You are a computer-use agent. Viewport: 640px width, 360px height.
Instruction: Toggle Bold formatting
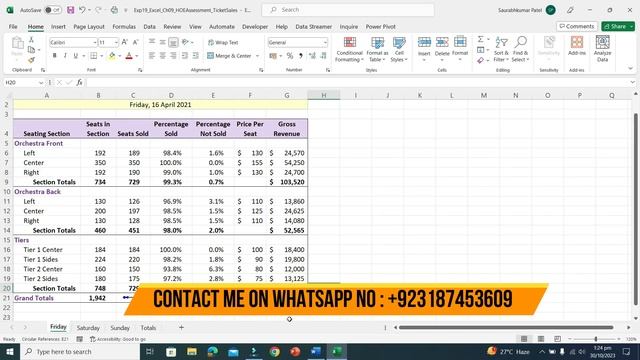[x=54, y=56]
